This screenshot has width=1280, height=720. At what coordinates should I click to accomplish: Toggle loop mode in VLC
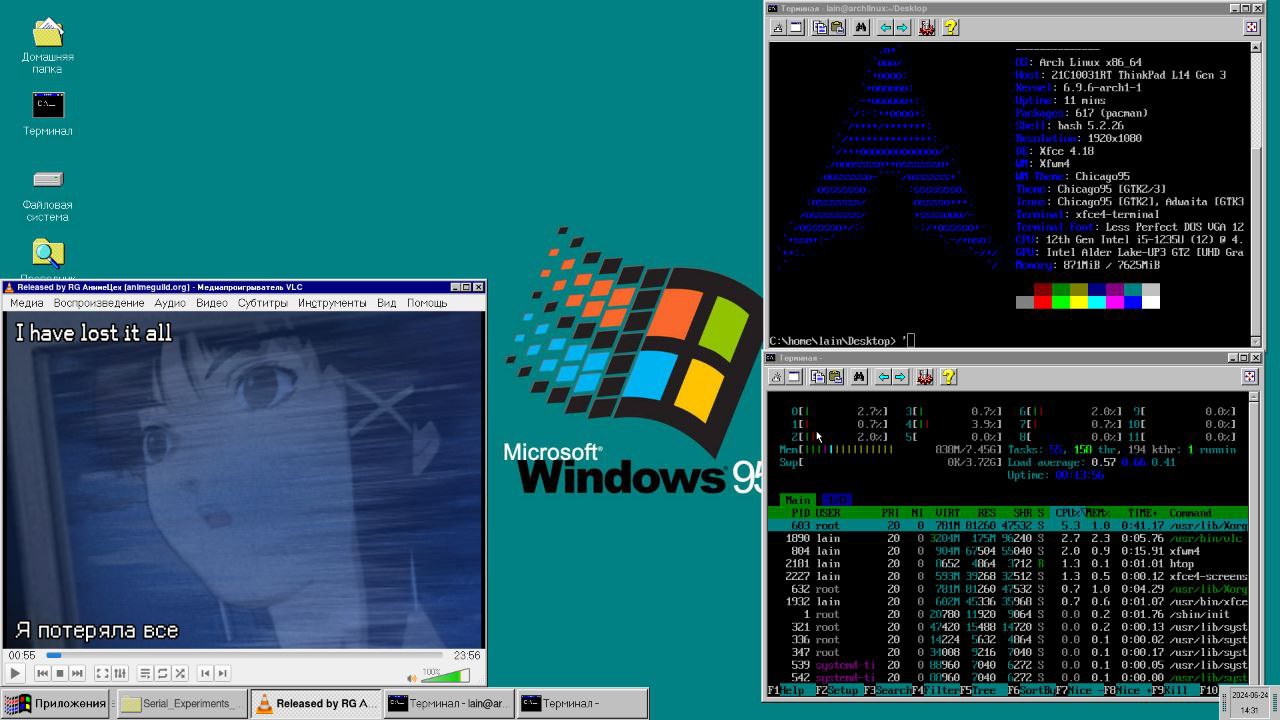(x=162, y=674)
